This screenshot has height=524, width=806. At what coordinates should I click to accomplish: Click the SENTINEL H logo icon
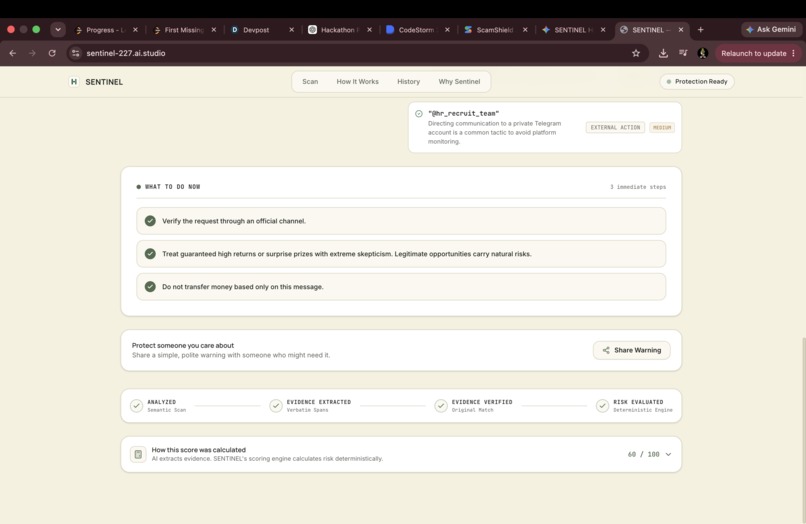coord(74,82)
